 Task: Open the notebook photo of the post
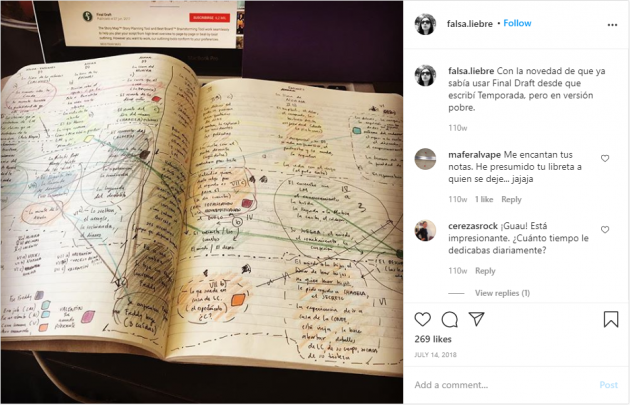(x=202, y=202)
